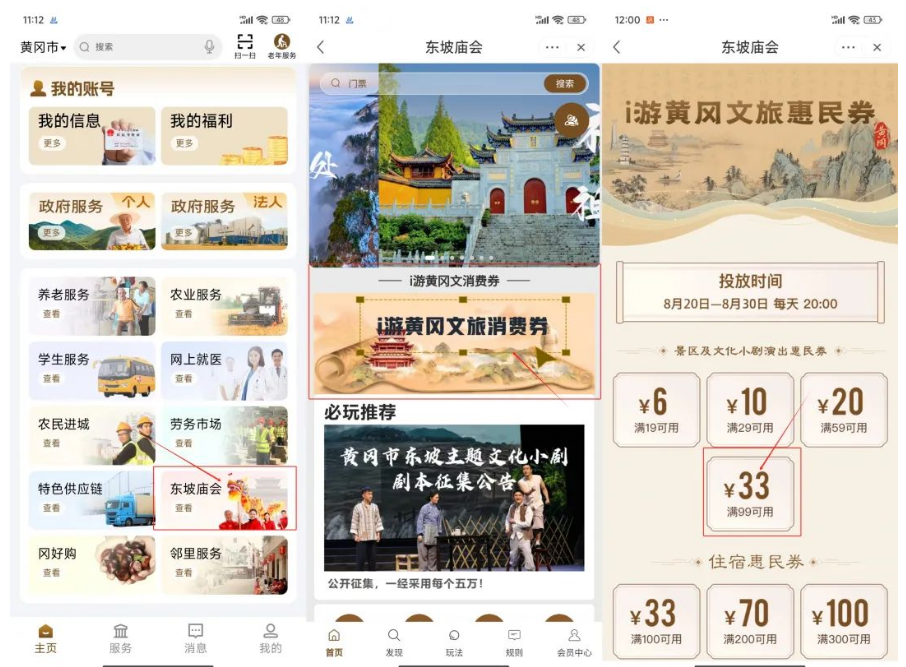This screenshot has width=906, height=667.
Task: Go to 服务 tab in bottom bar
Action: 120,638
